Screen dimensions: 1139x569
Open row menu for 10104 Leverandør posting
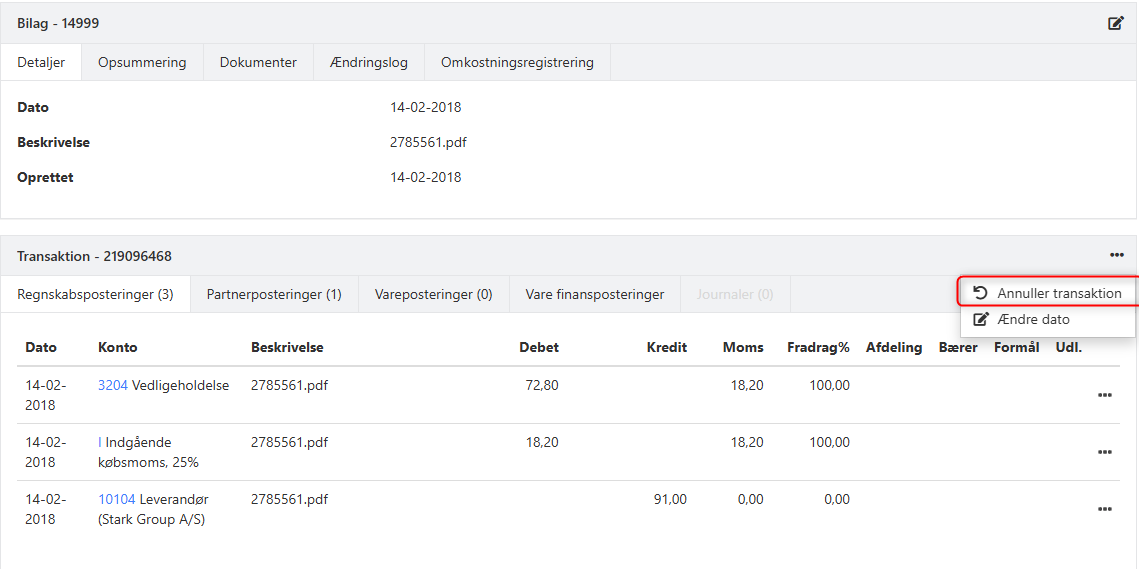coord(1104,509)
